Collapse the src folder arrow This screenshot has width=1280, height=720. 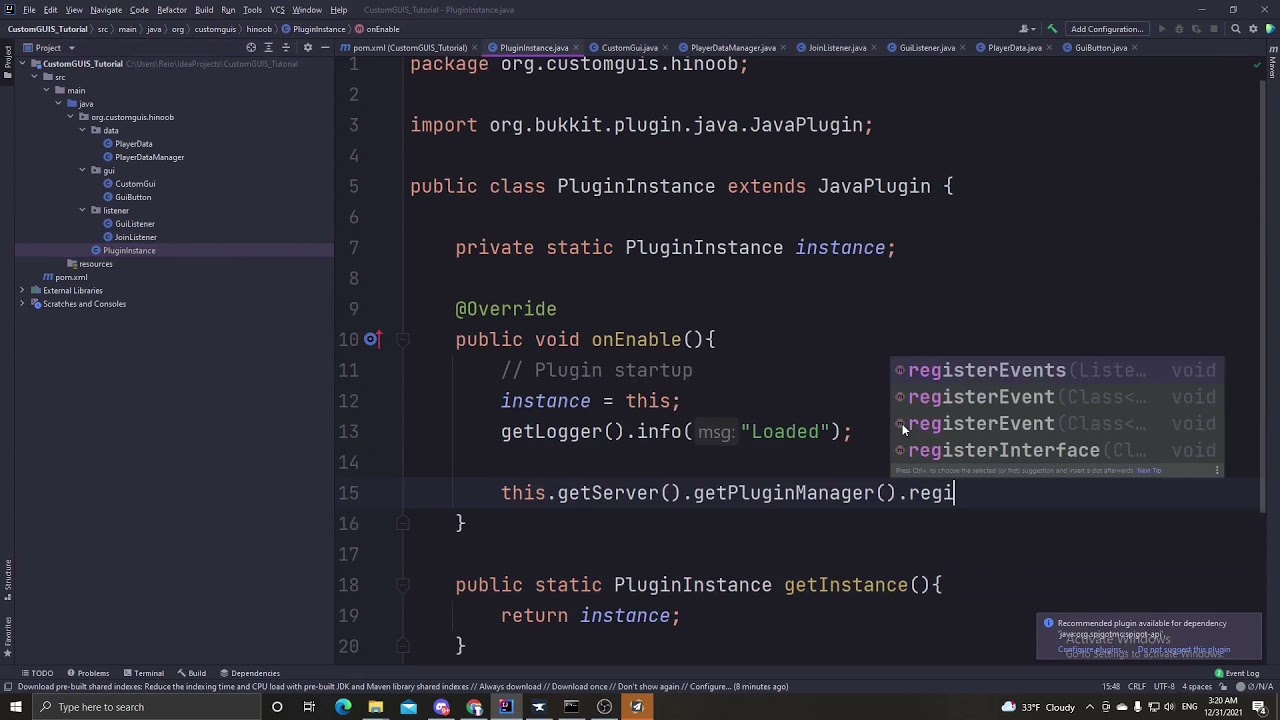click(34, 77)
